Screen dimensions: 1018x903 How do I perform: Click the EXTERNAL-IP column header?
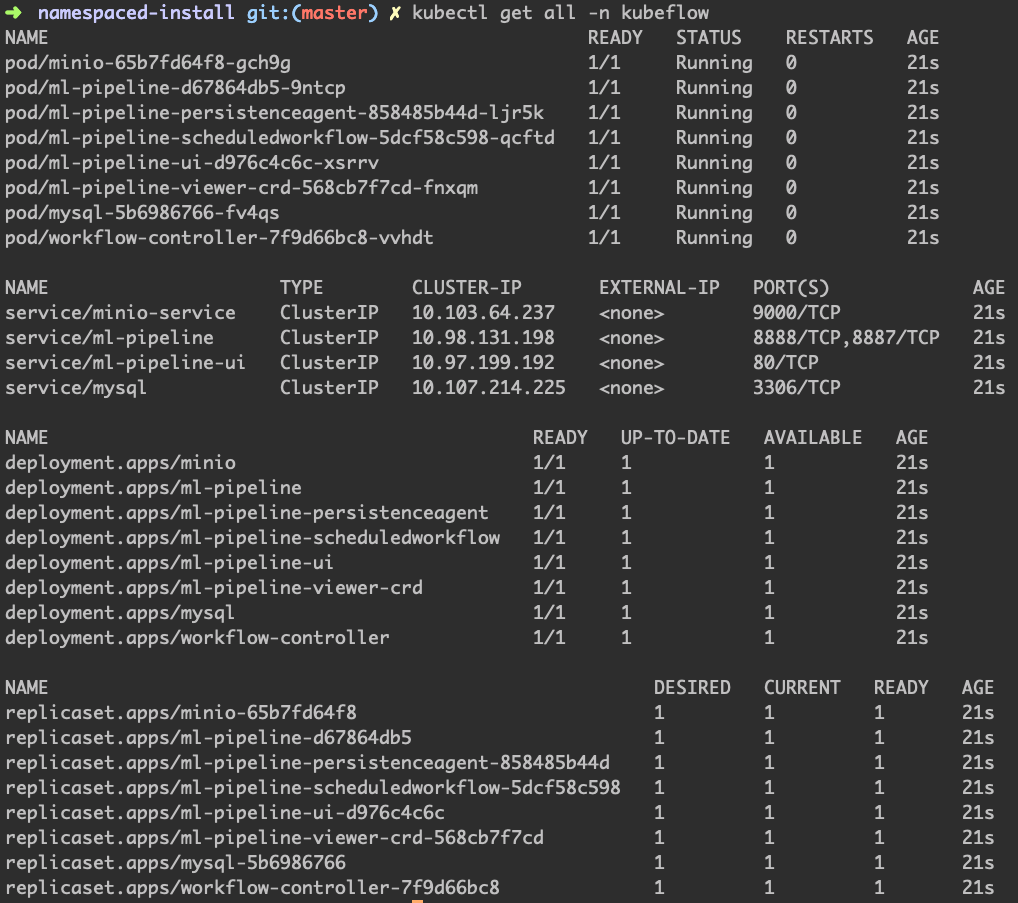click(x=659, y=288)
